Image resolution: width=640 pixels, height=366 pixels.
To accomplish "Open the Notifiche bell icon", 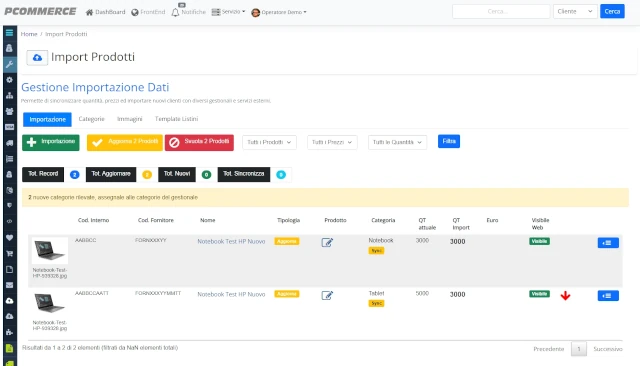I will click(176, 12).
